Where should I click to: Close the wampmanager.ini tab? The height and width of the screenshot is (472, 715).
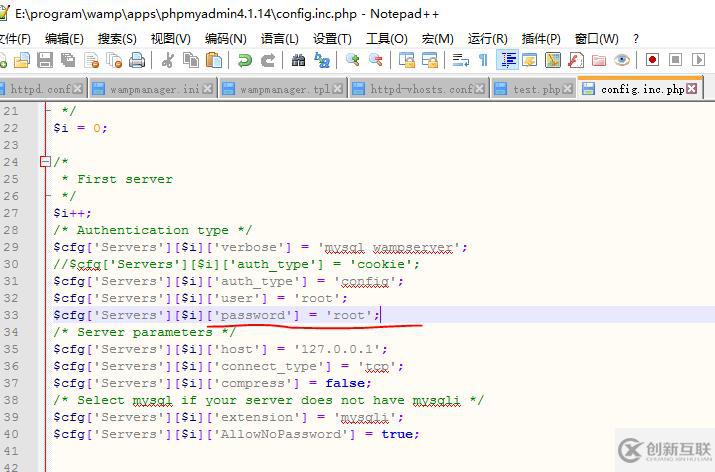207,89
